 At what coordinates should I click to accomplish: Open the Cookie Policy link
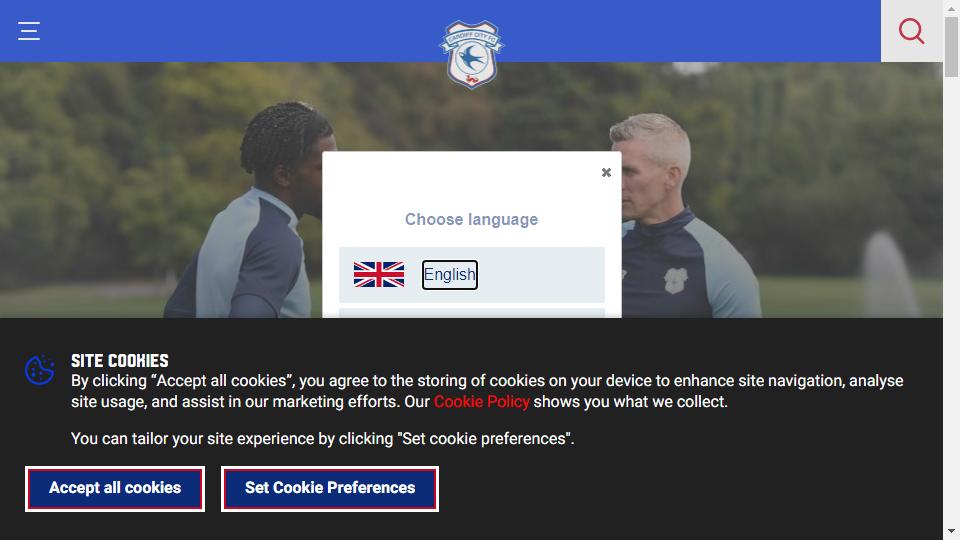pos(482,402)
